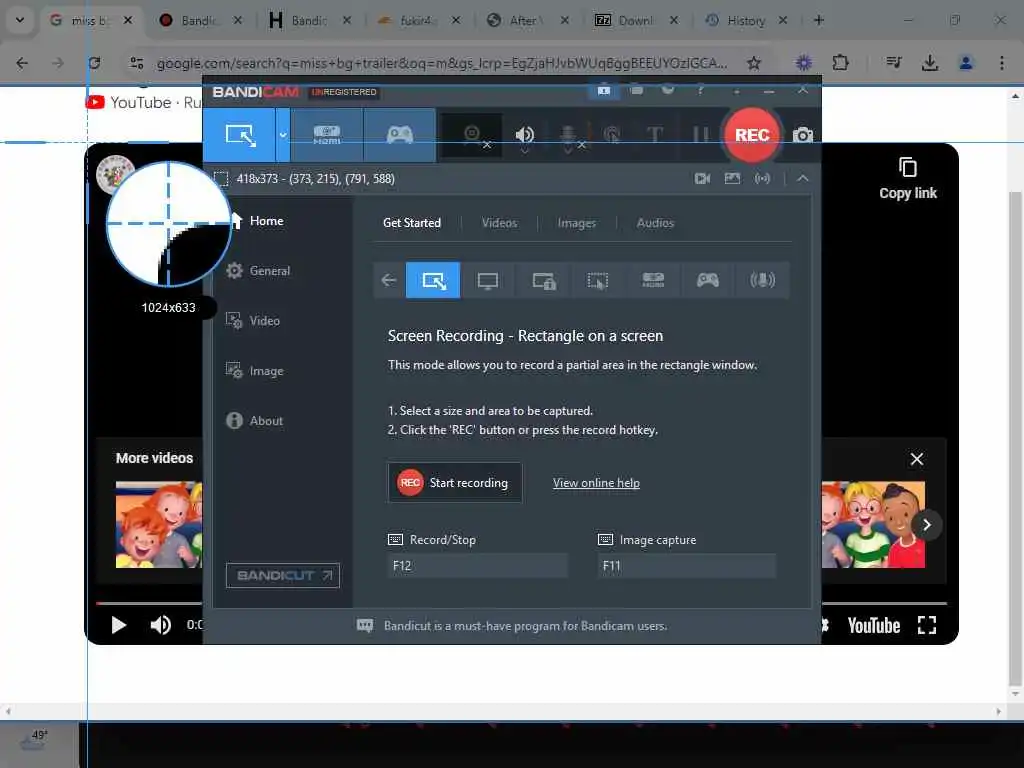The image size is (1024, 768).
Task: Take a screenshot with the camera icon
Action: tap(803, 135)
